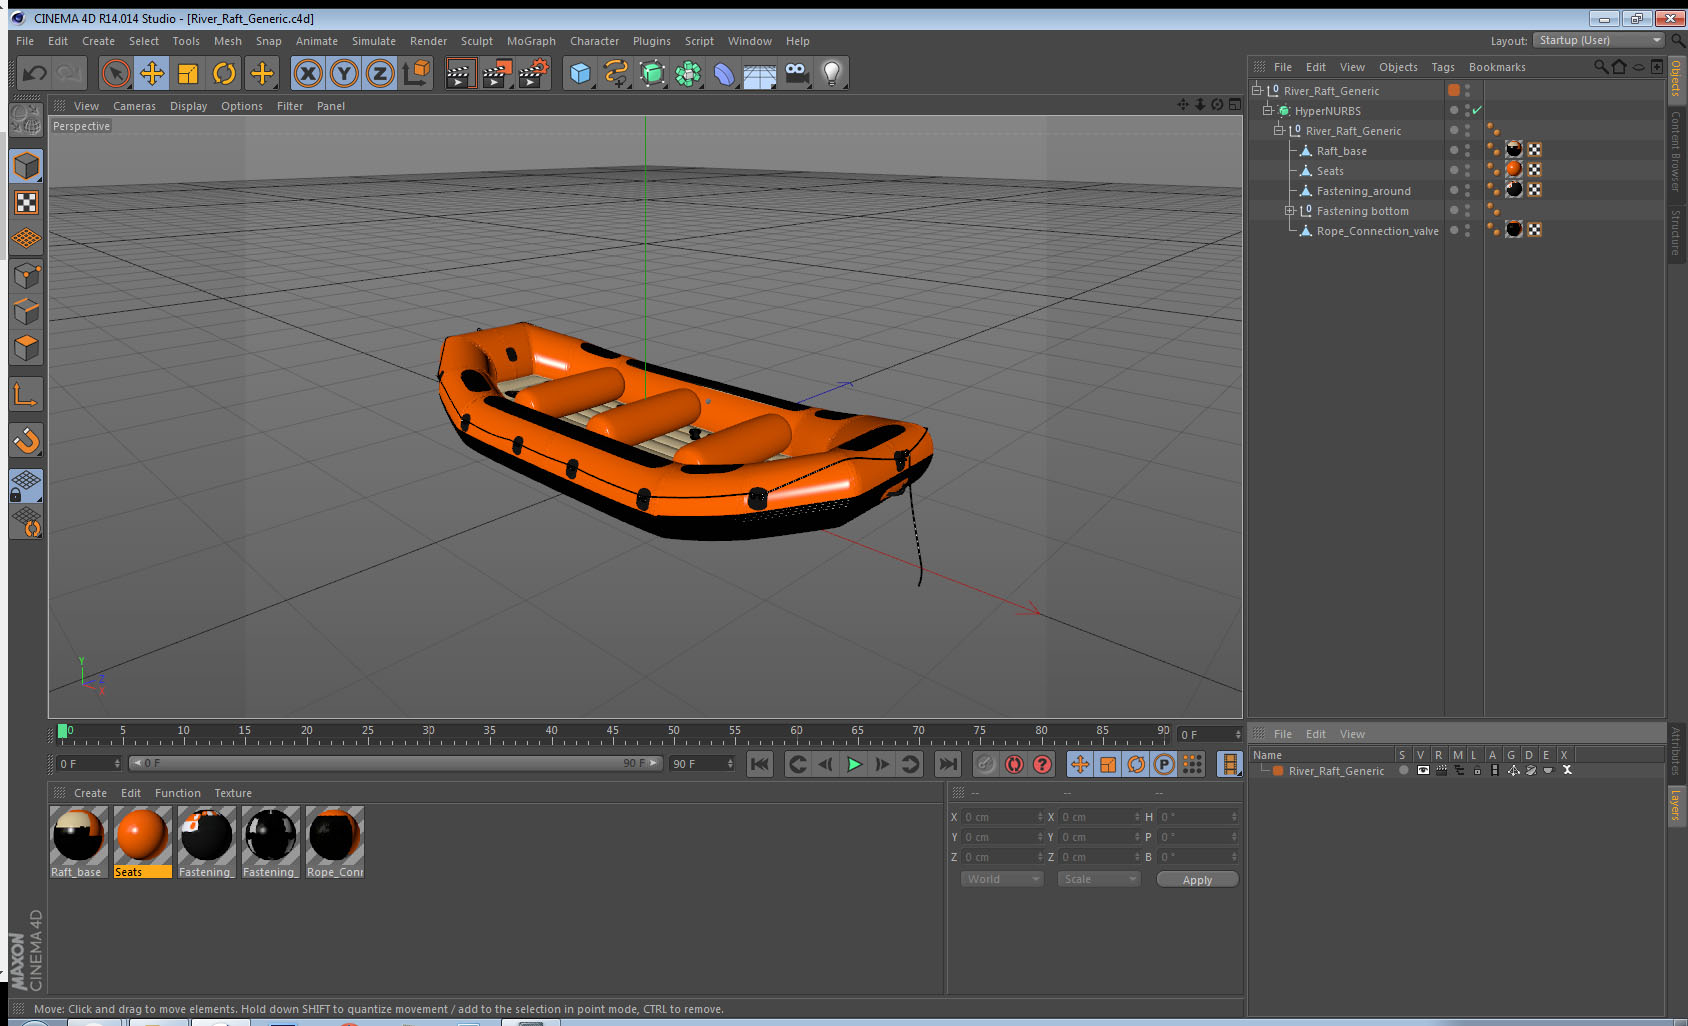Open the Scale mode dropdown
This screenshot has height=1026, width=1688.
1099,879
